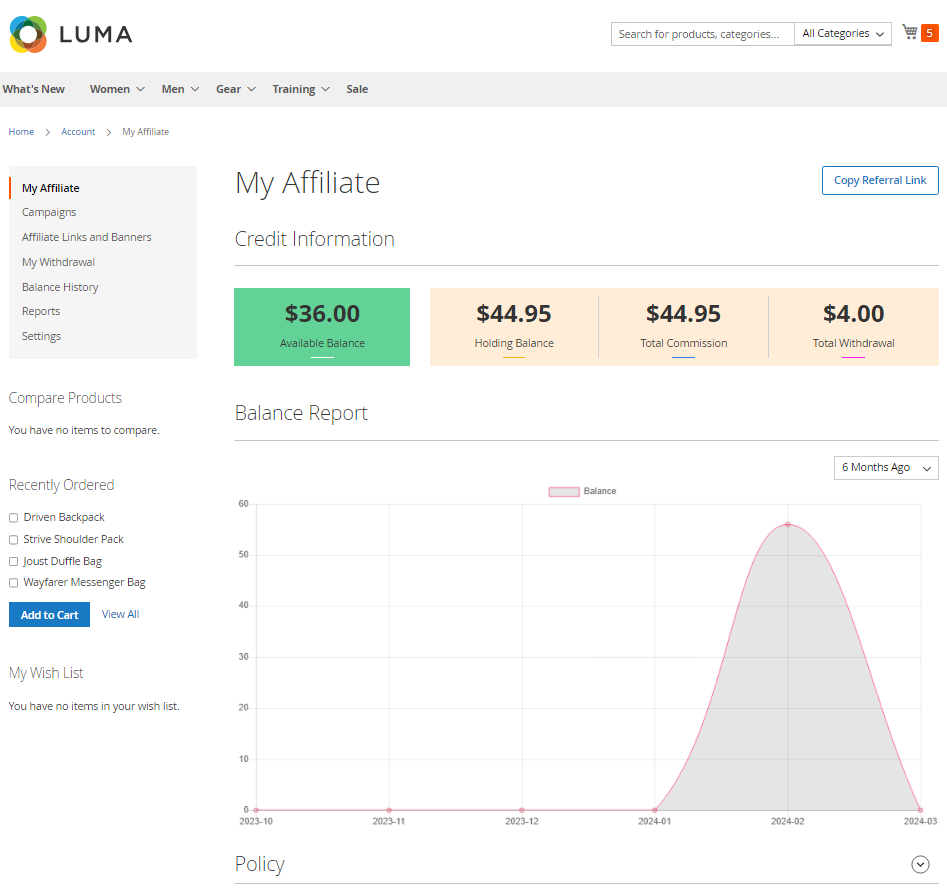
Task: Click the Luma logo icon
Action: 28,35
